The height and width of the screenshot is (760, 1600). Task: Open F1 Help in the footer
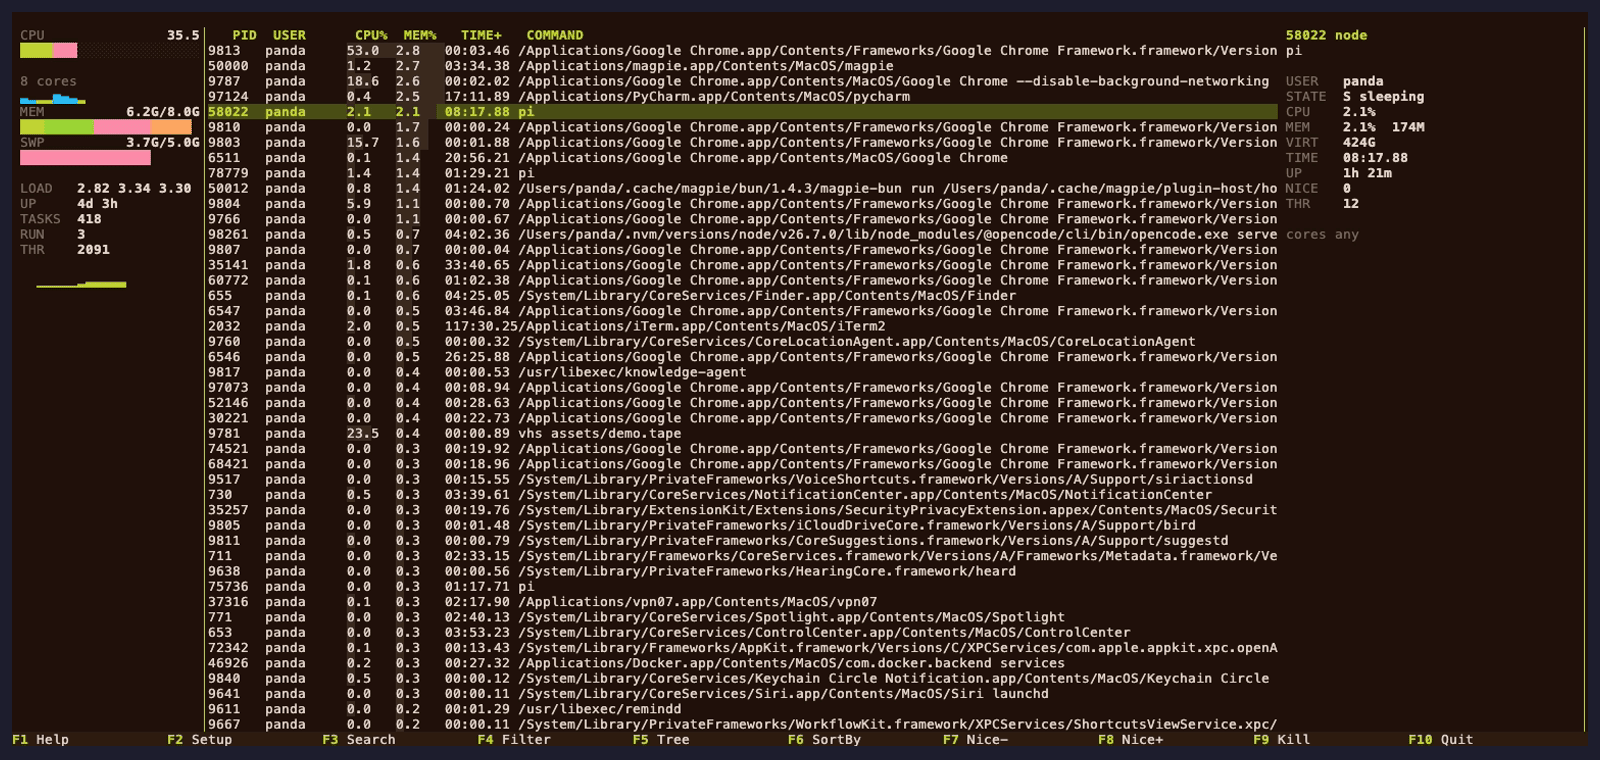(40, 740)
